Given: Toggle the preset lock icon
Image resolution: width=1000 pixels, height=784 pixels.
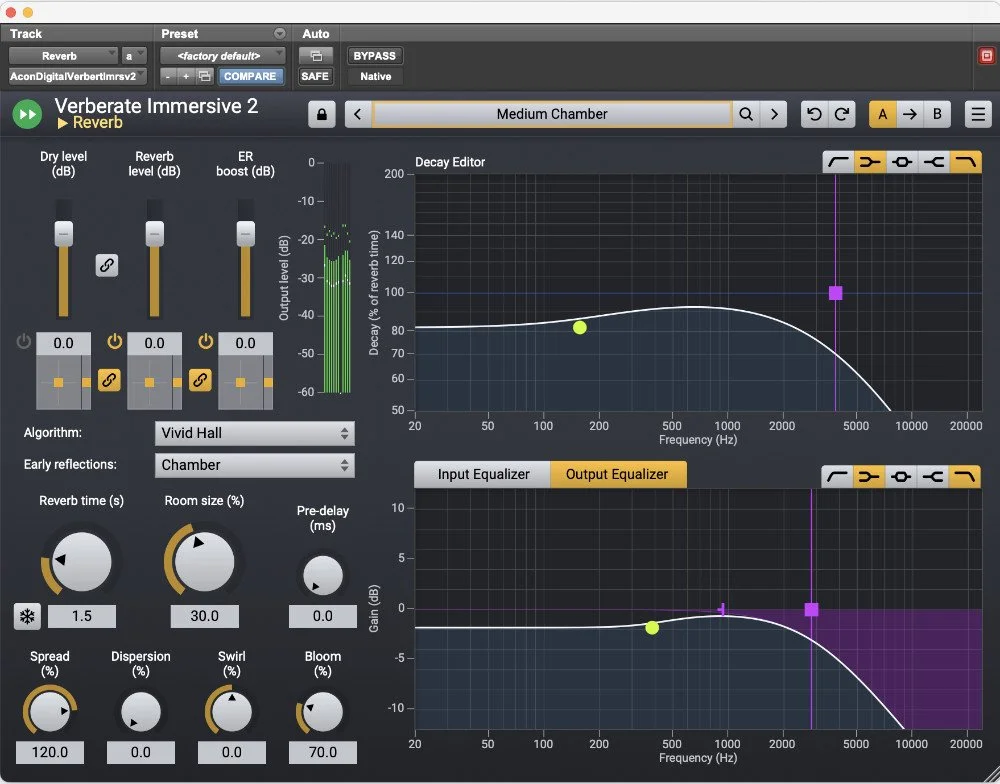Looking at the screenshot, I should (x=321, y=115).
